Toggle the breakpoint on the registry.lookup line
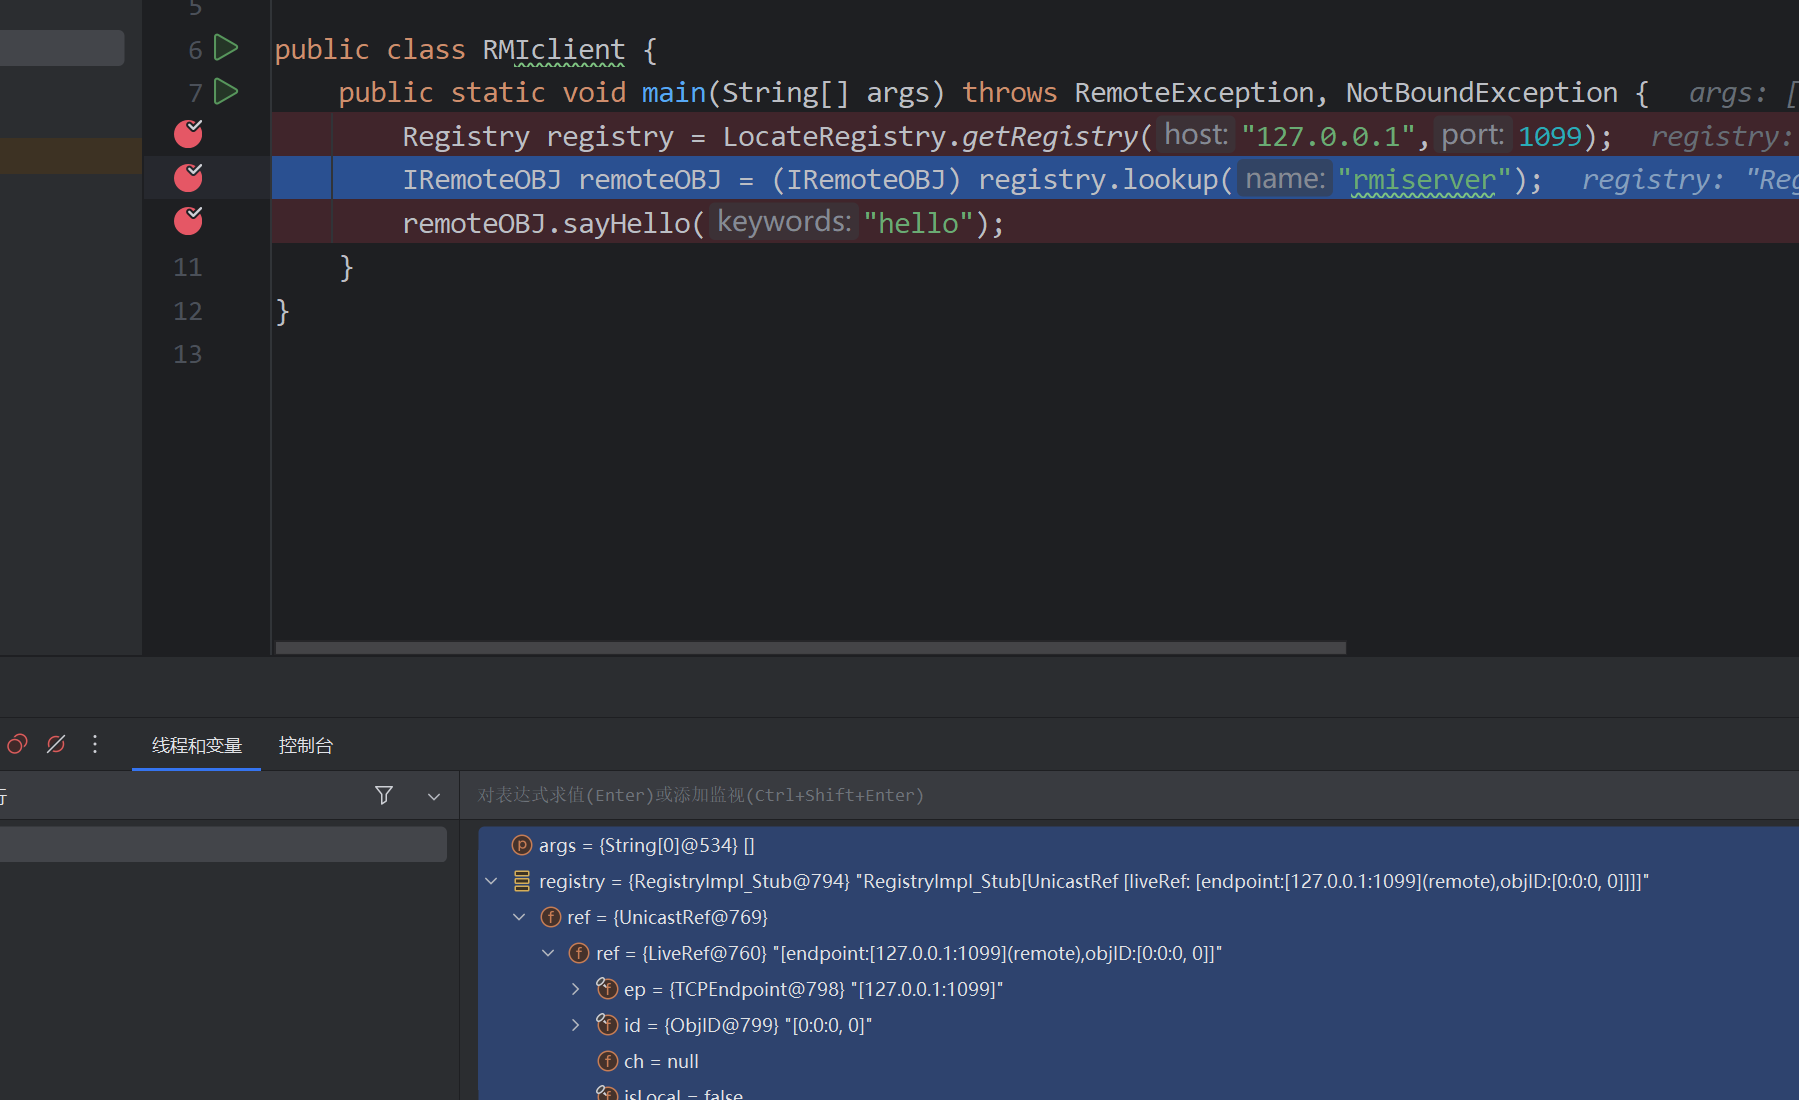This screenshot has width=1799, height=1100. (x=188, y=178)
